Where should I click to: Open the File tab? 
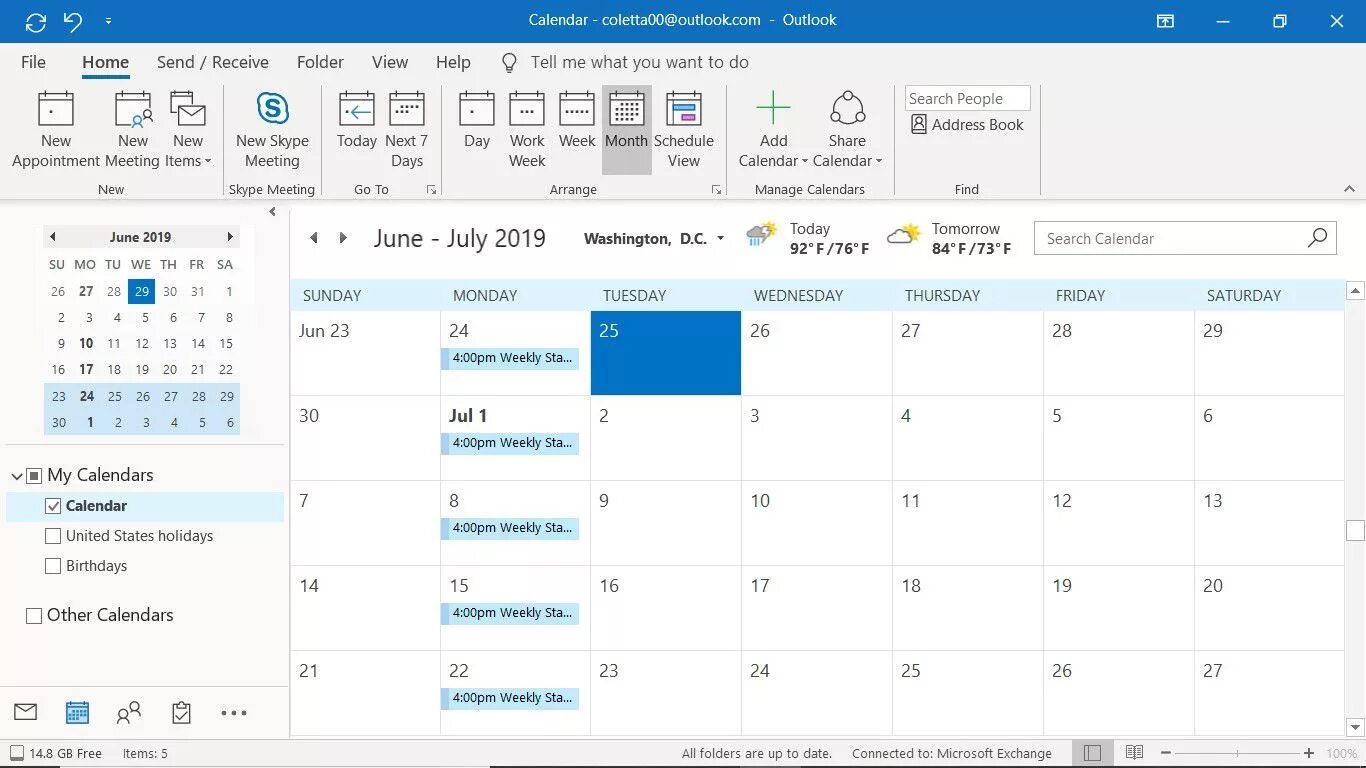coord(33,62)
